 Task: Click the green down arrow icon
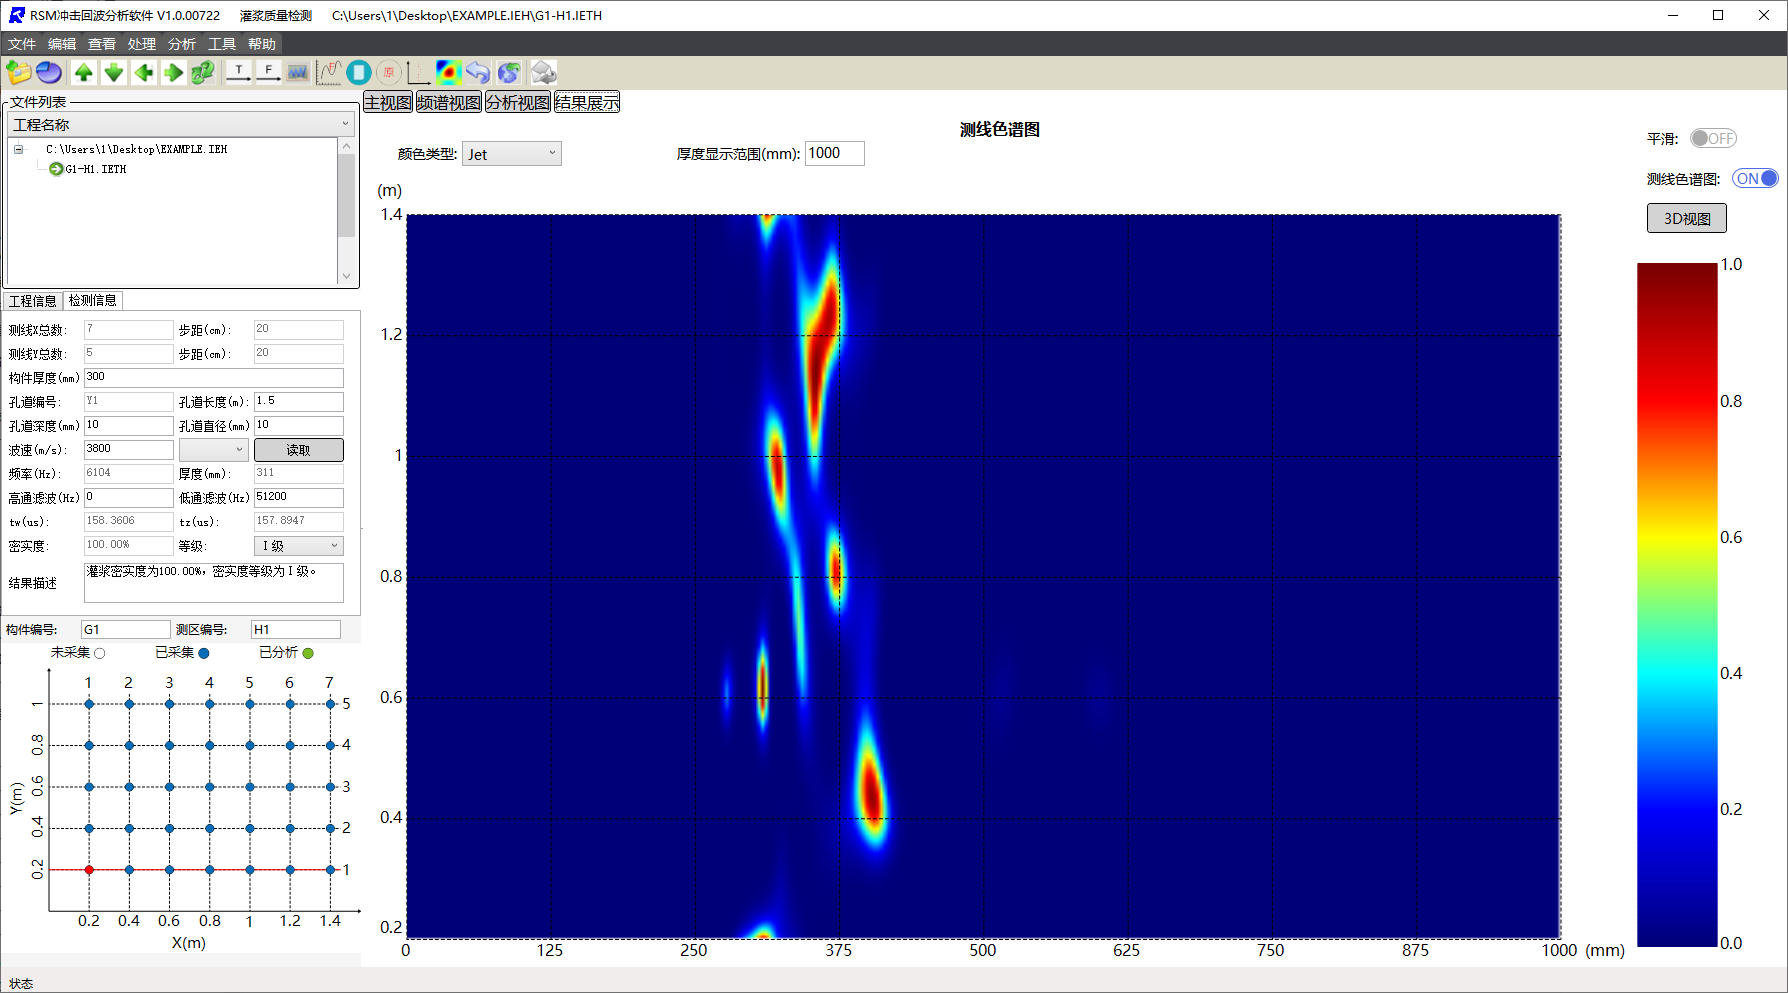tap(114, 72)
